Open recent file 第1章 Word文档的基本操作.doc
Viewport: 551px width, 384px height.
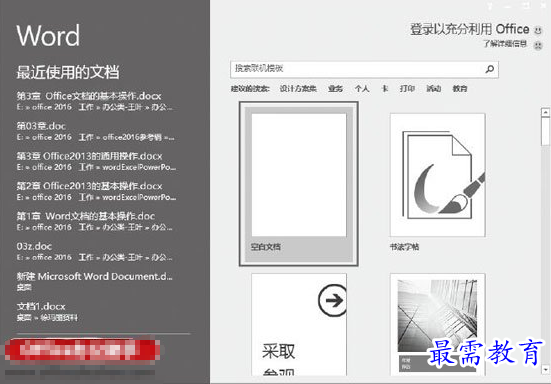point(96,221)
